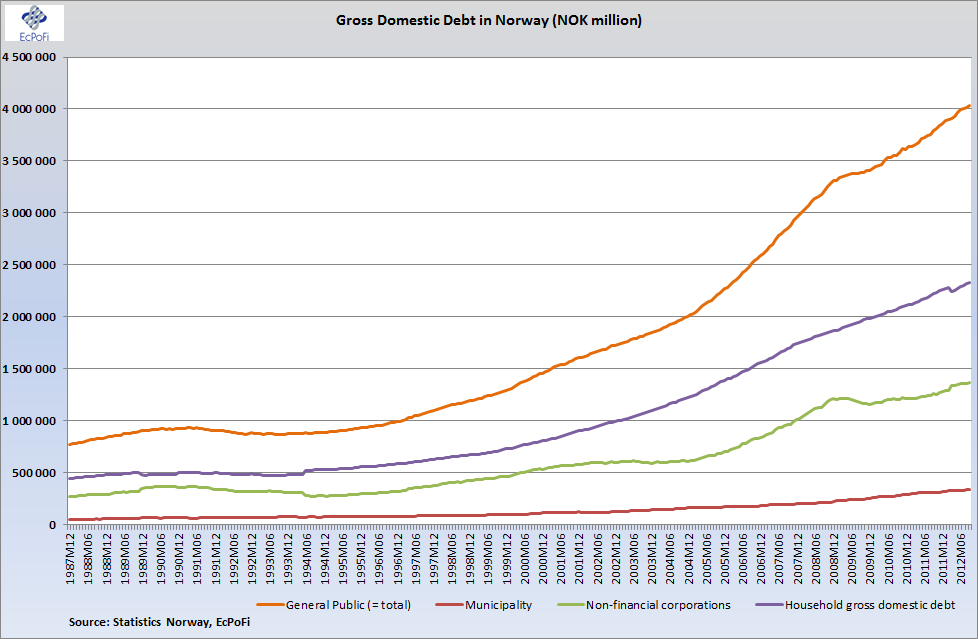978x639 pixels.
Task: Click the 3 000 000 y-axis label
Action: pyautogui.click(x=31, y=213)
